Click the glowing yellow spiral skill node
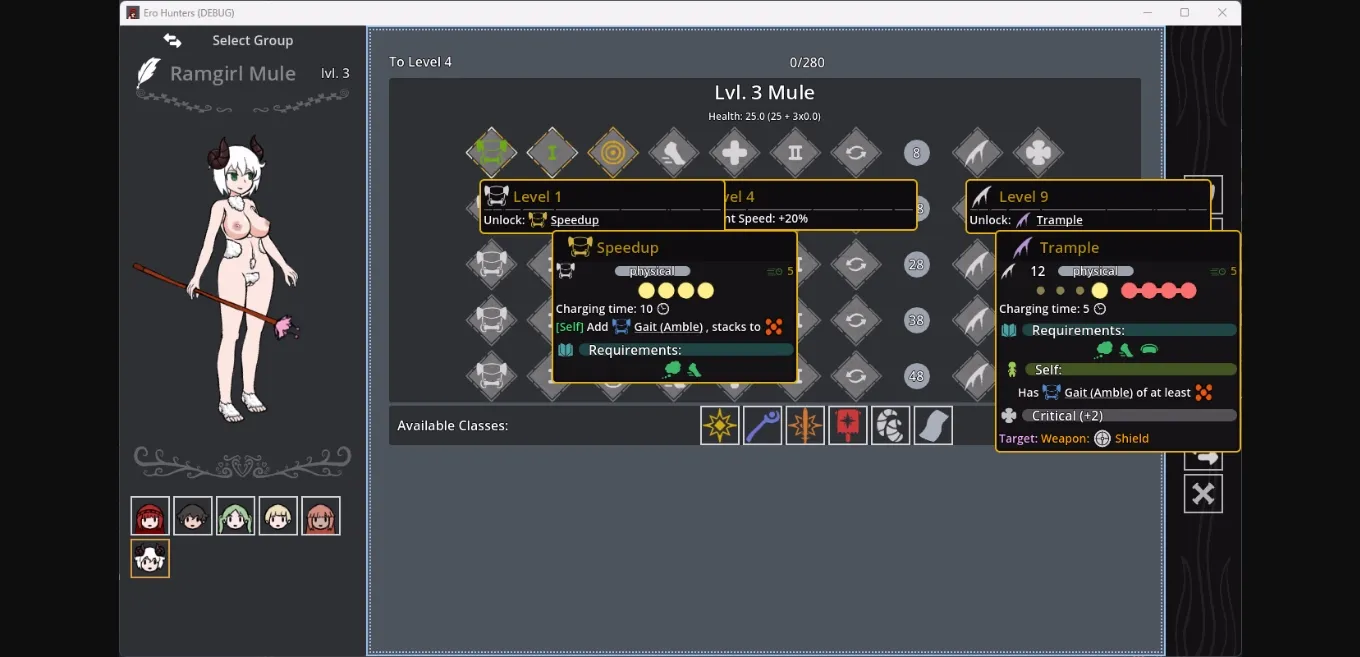 [x=613, y=153]
